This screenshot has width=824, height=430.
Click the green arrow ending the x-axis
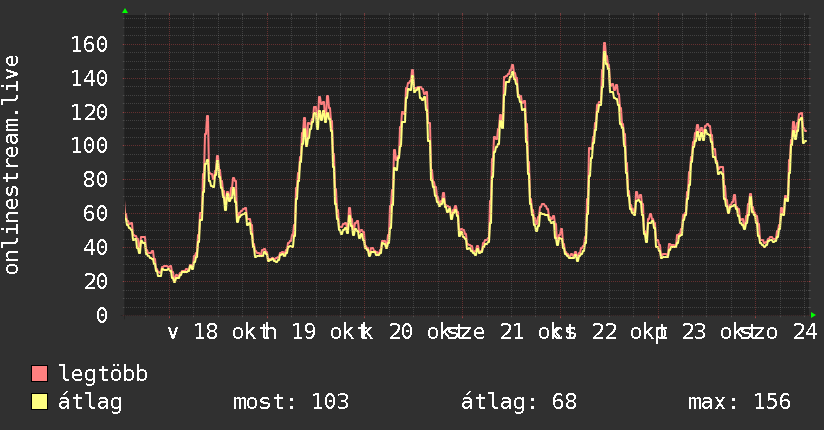(x=813, y=315)
